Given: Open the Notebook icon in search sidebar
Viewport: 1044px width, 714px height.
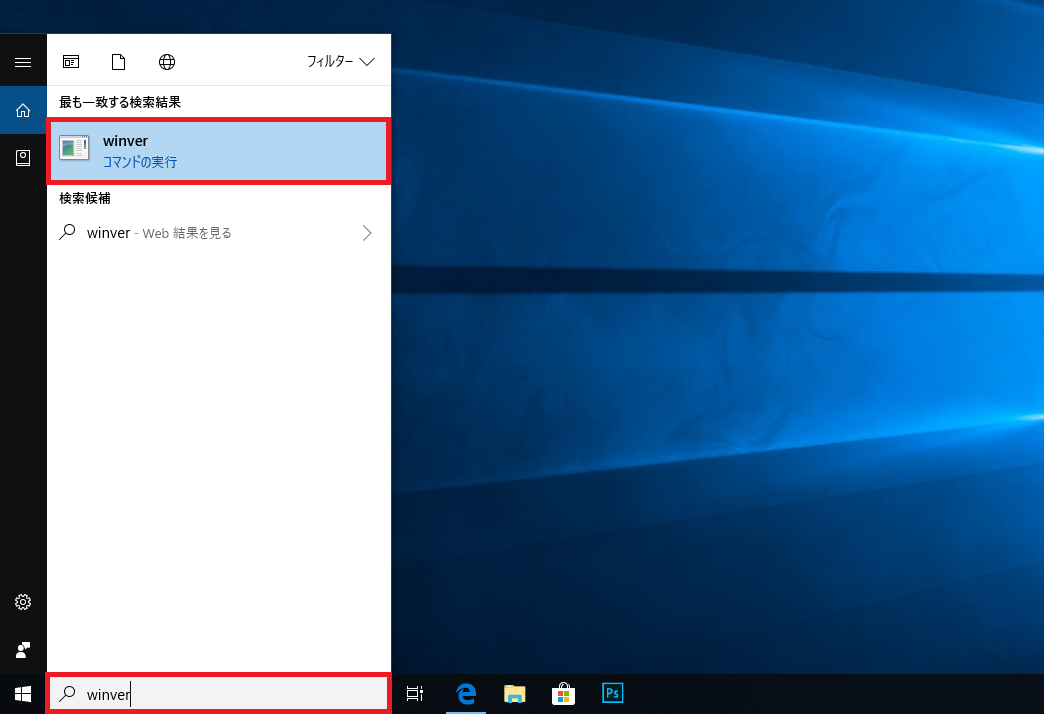Looking at the screenshot, I should pyautogui.click(x=23, y=158).
